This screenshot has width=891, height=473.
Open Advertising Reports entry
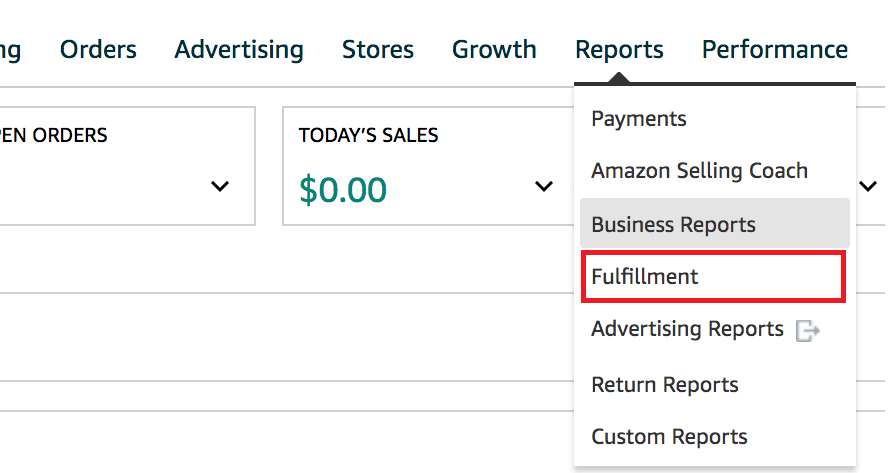(687, 329)
